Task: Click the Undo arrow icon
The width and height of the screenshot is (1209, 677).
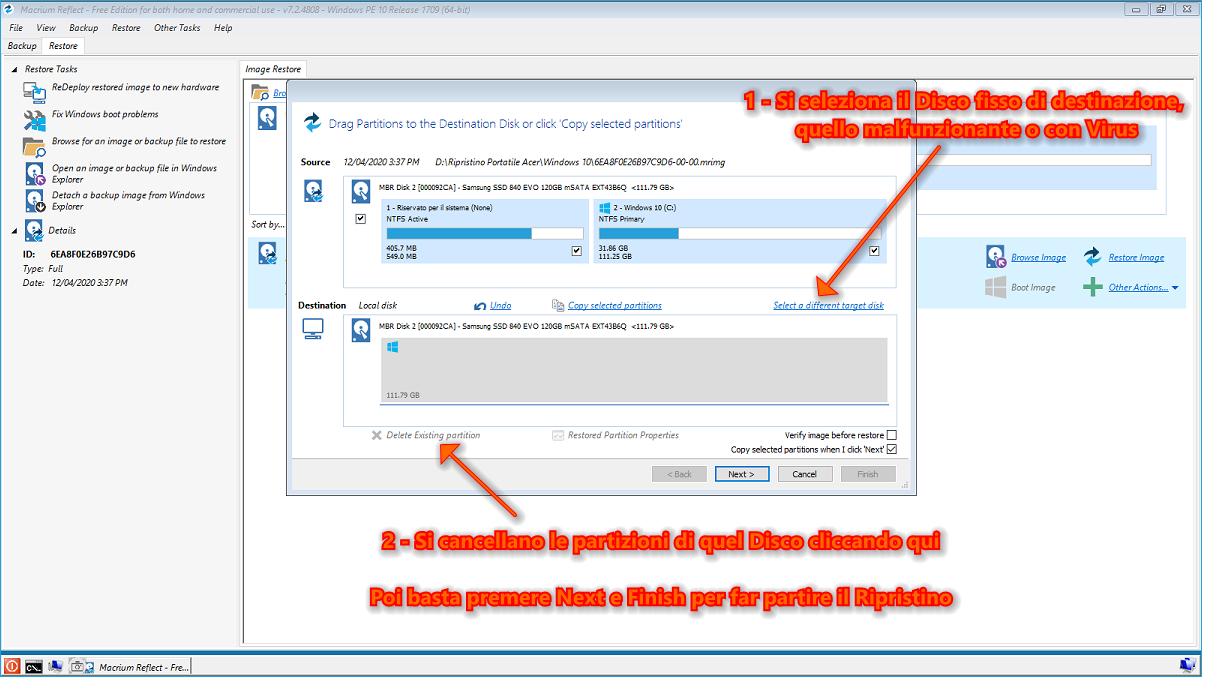Action: (480, 305)
